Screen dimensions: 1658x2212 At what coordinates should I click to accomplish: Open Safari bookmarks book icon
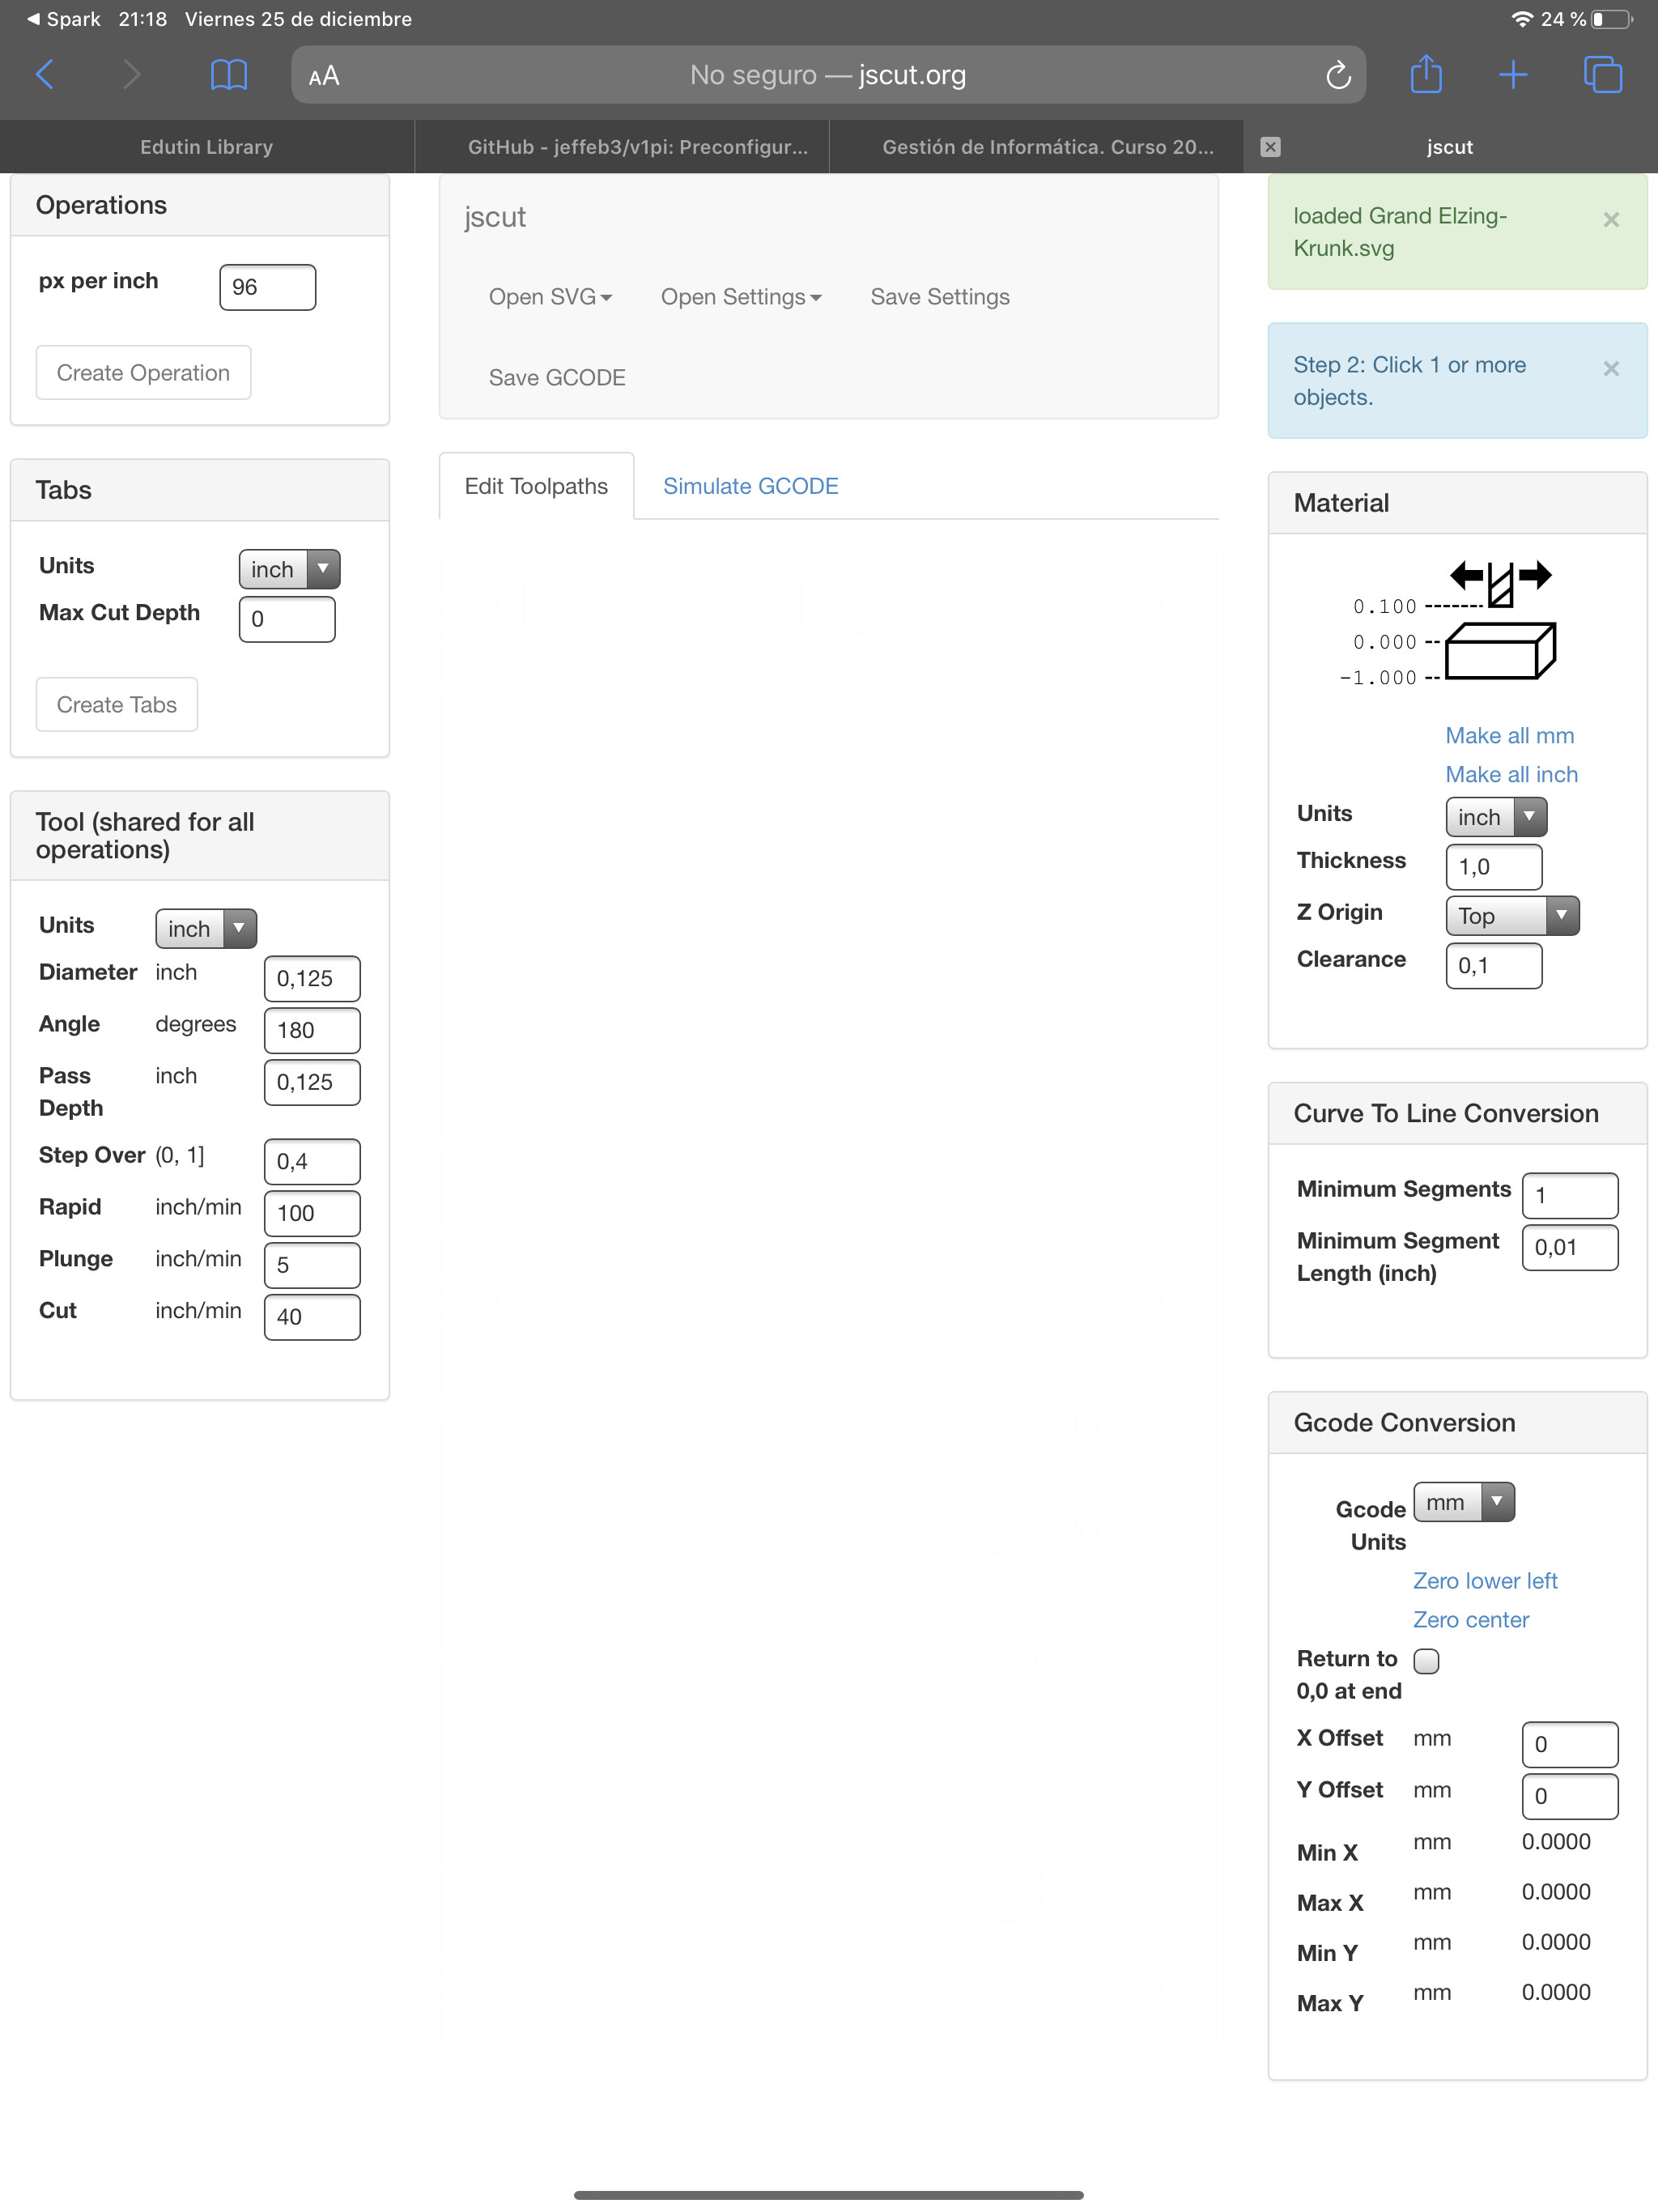229,75
